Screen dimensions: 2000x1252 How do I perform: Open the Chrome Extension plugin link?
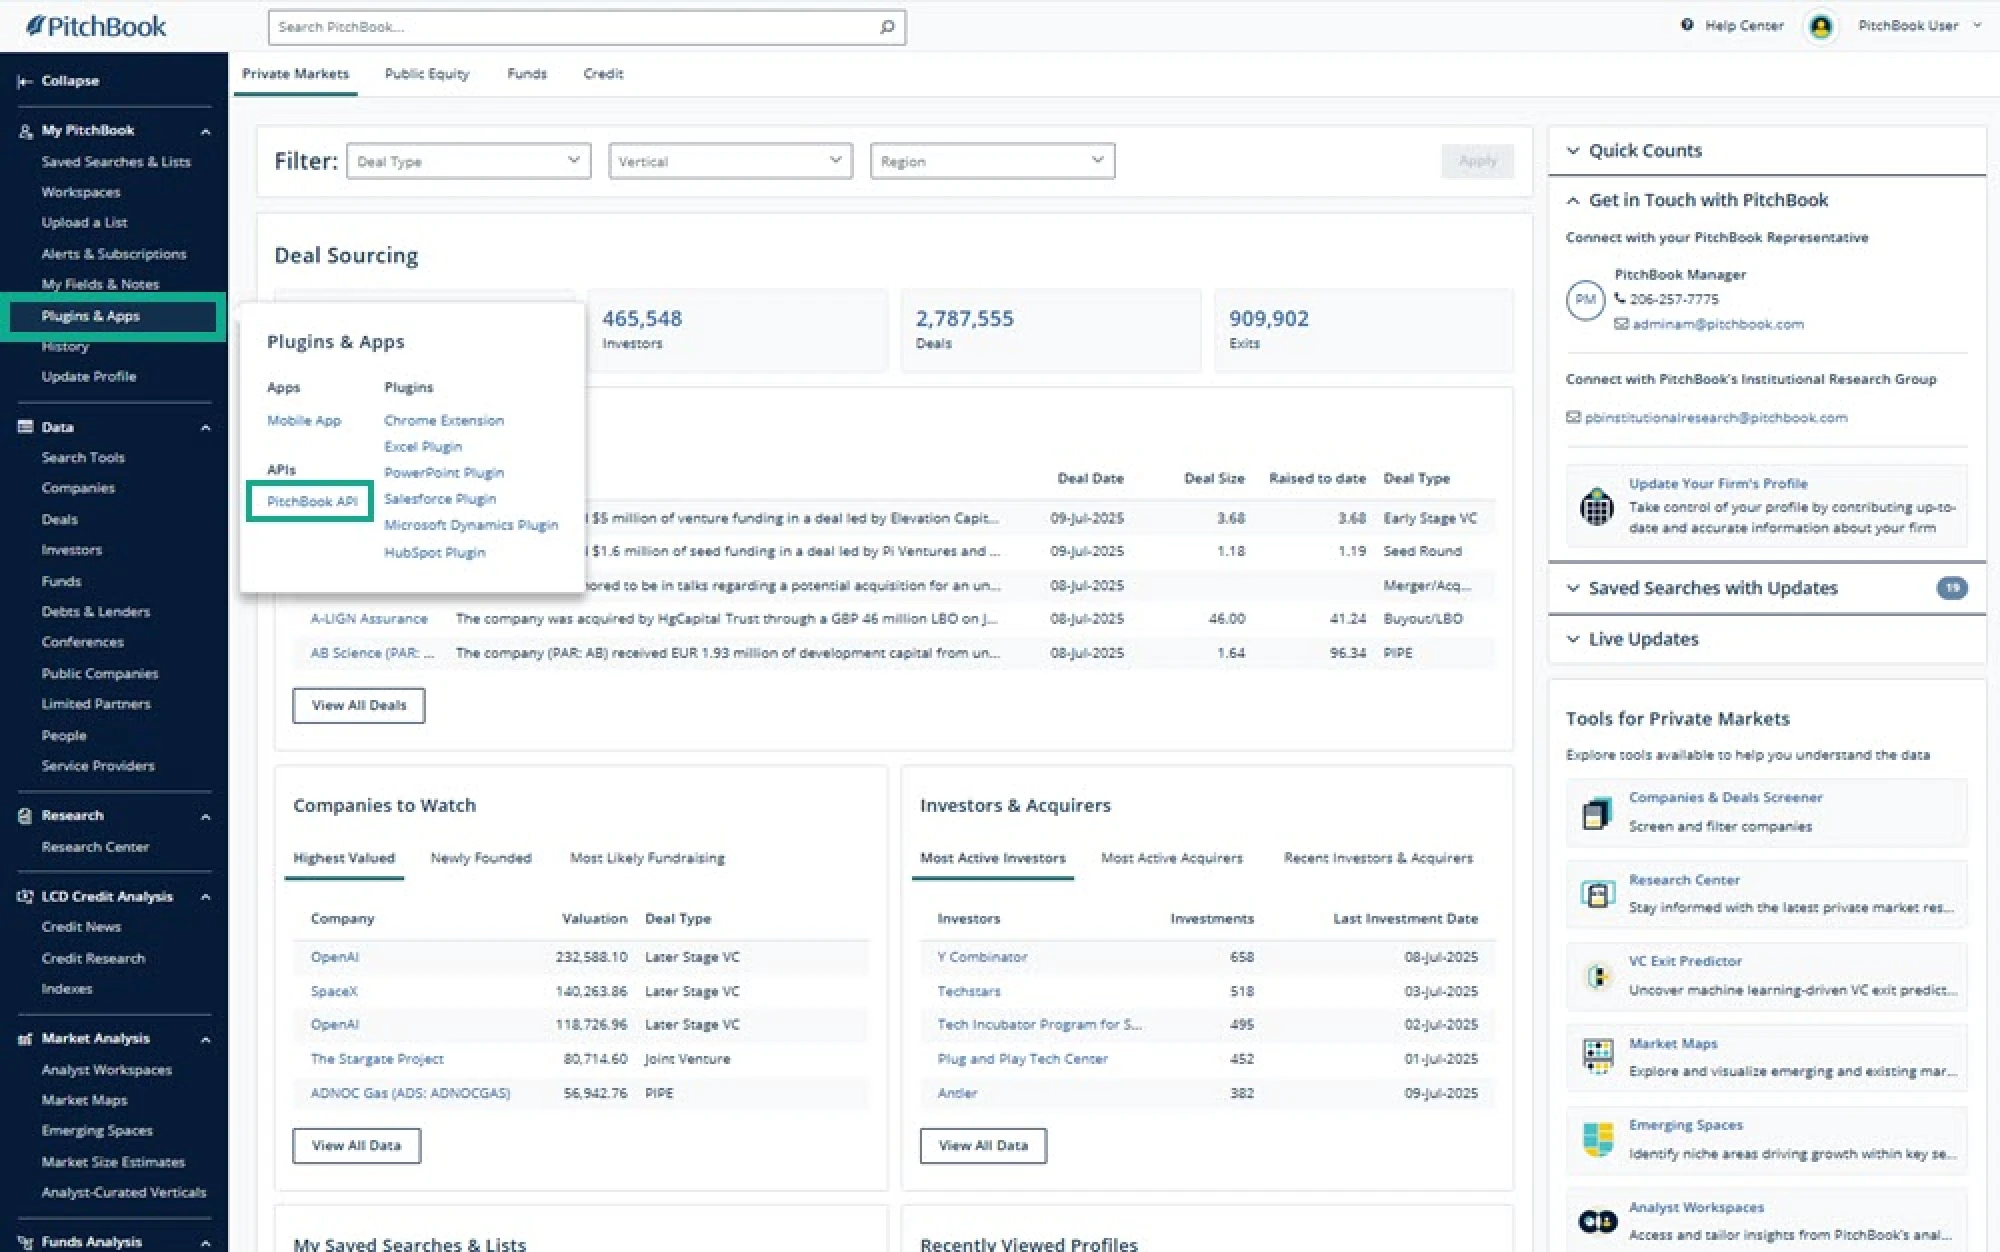(444, 421)
